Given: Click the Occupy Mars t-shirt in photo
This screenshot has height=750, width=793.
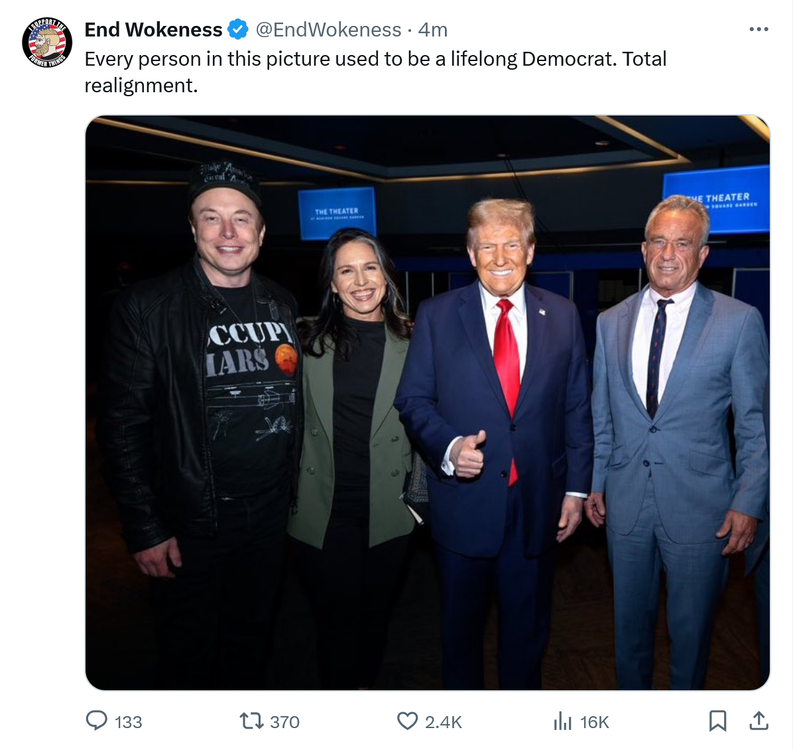Looking at the screenshot, I should point(250,380).
